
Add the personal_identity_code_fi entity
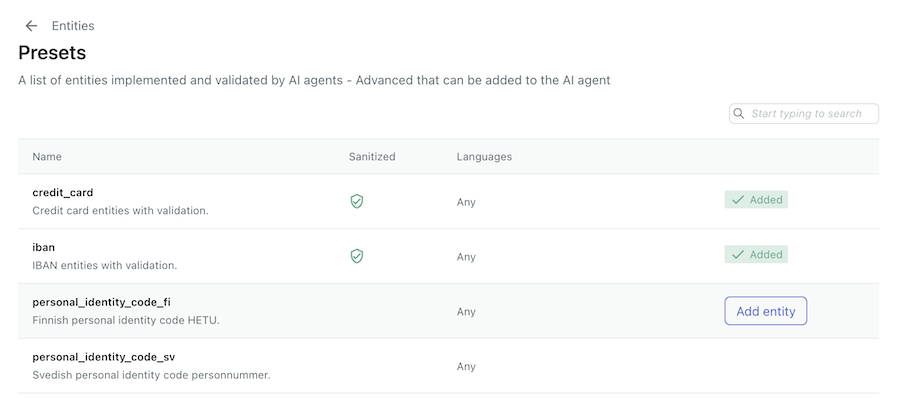[765, 311]
